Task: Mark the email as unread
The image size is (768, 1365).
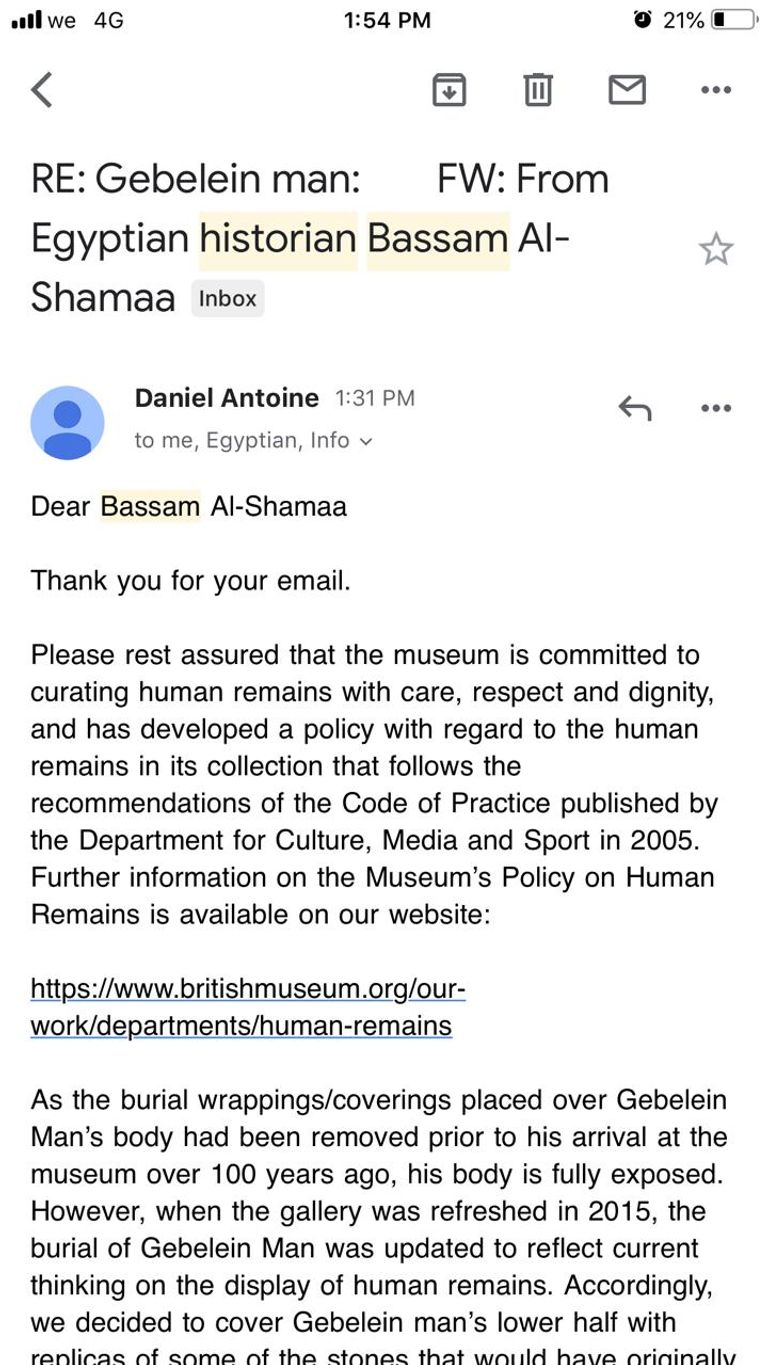Action: click(627, 90)
